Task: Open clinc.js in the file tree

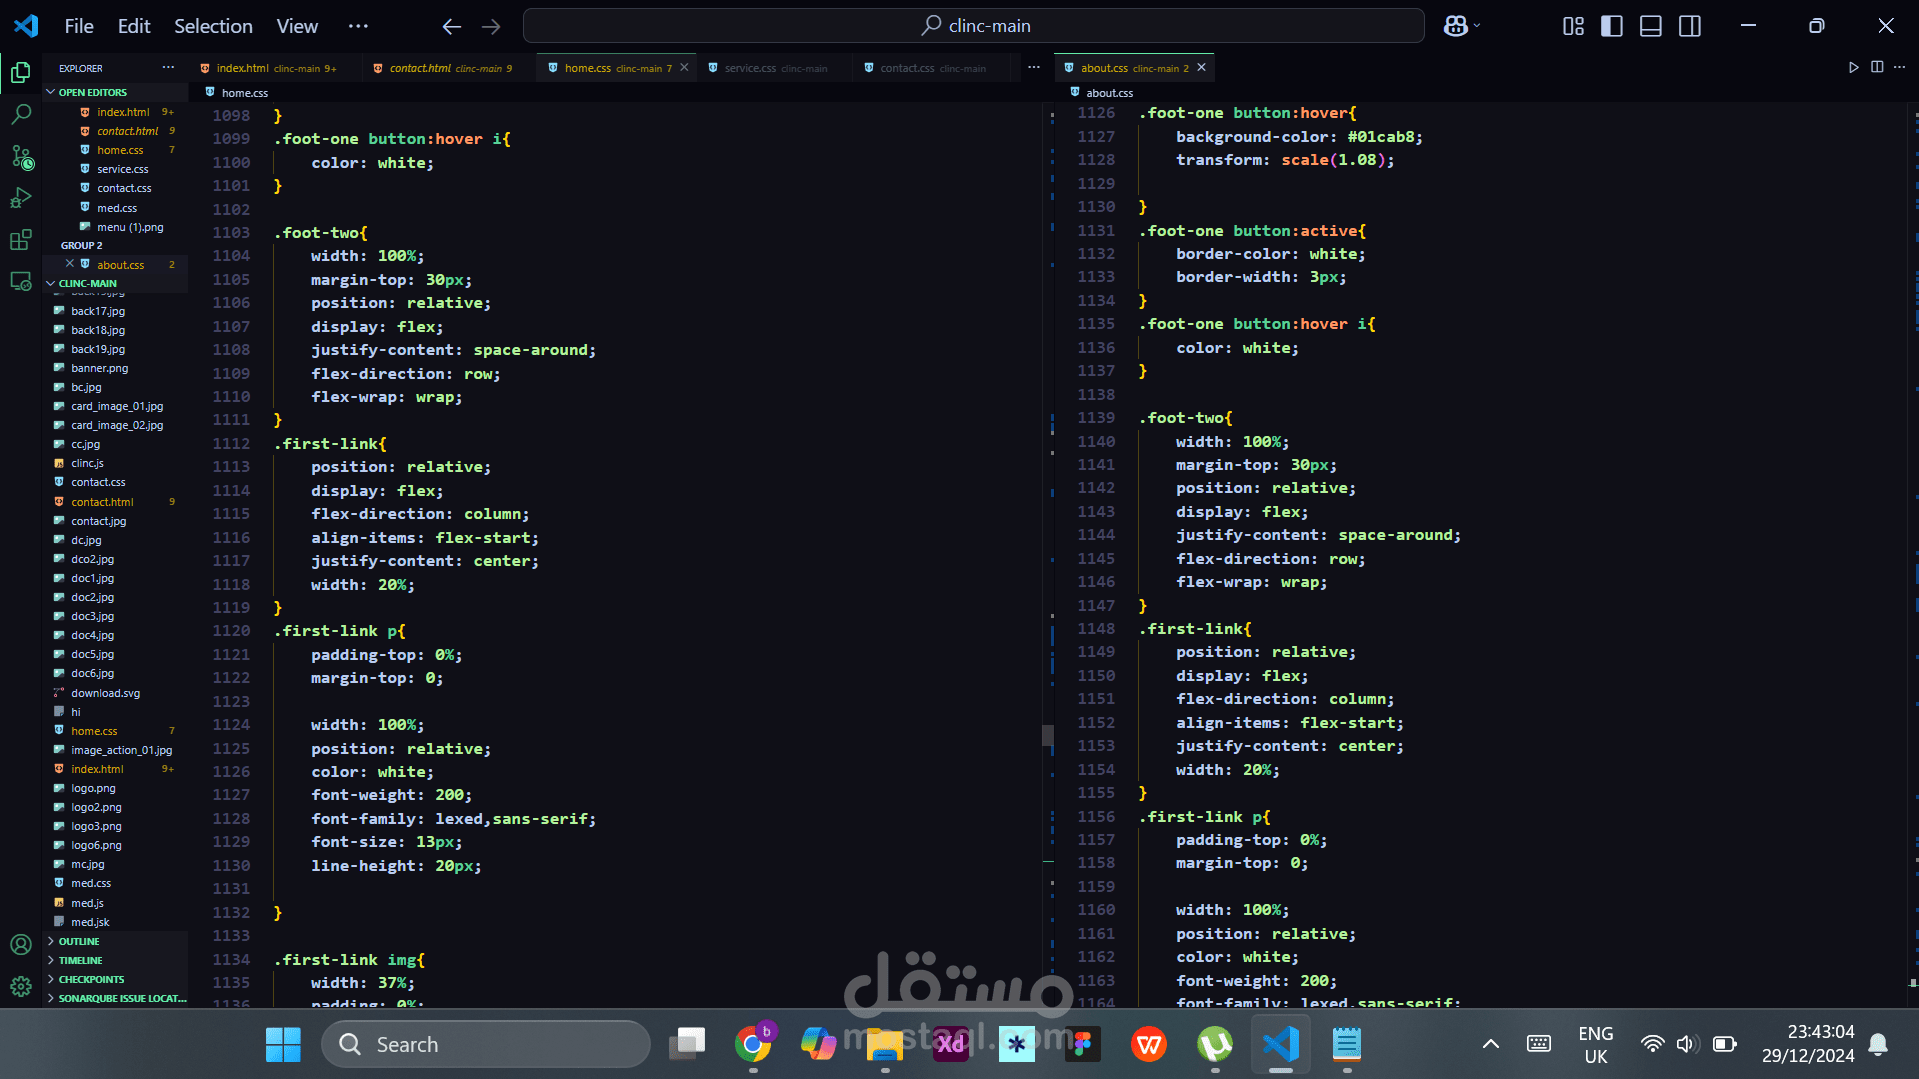Action: [x=87, y=463]
